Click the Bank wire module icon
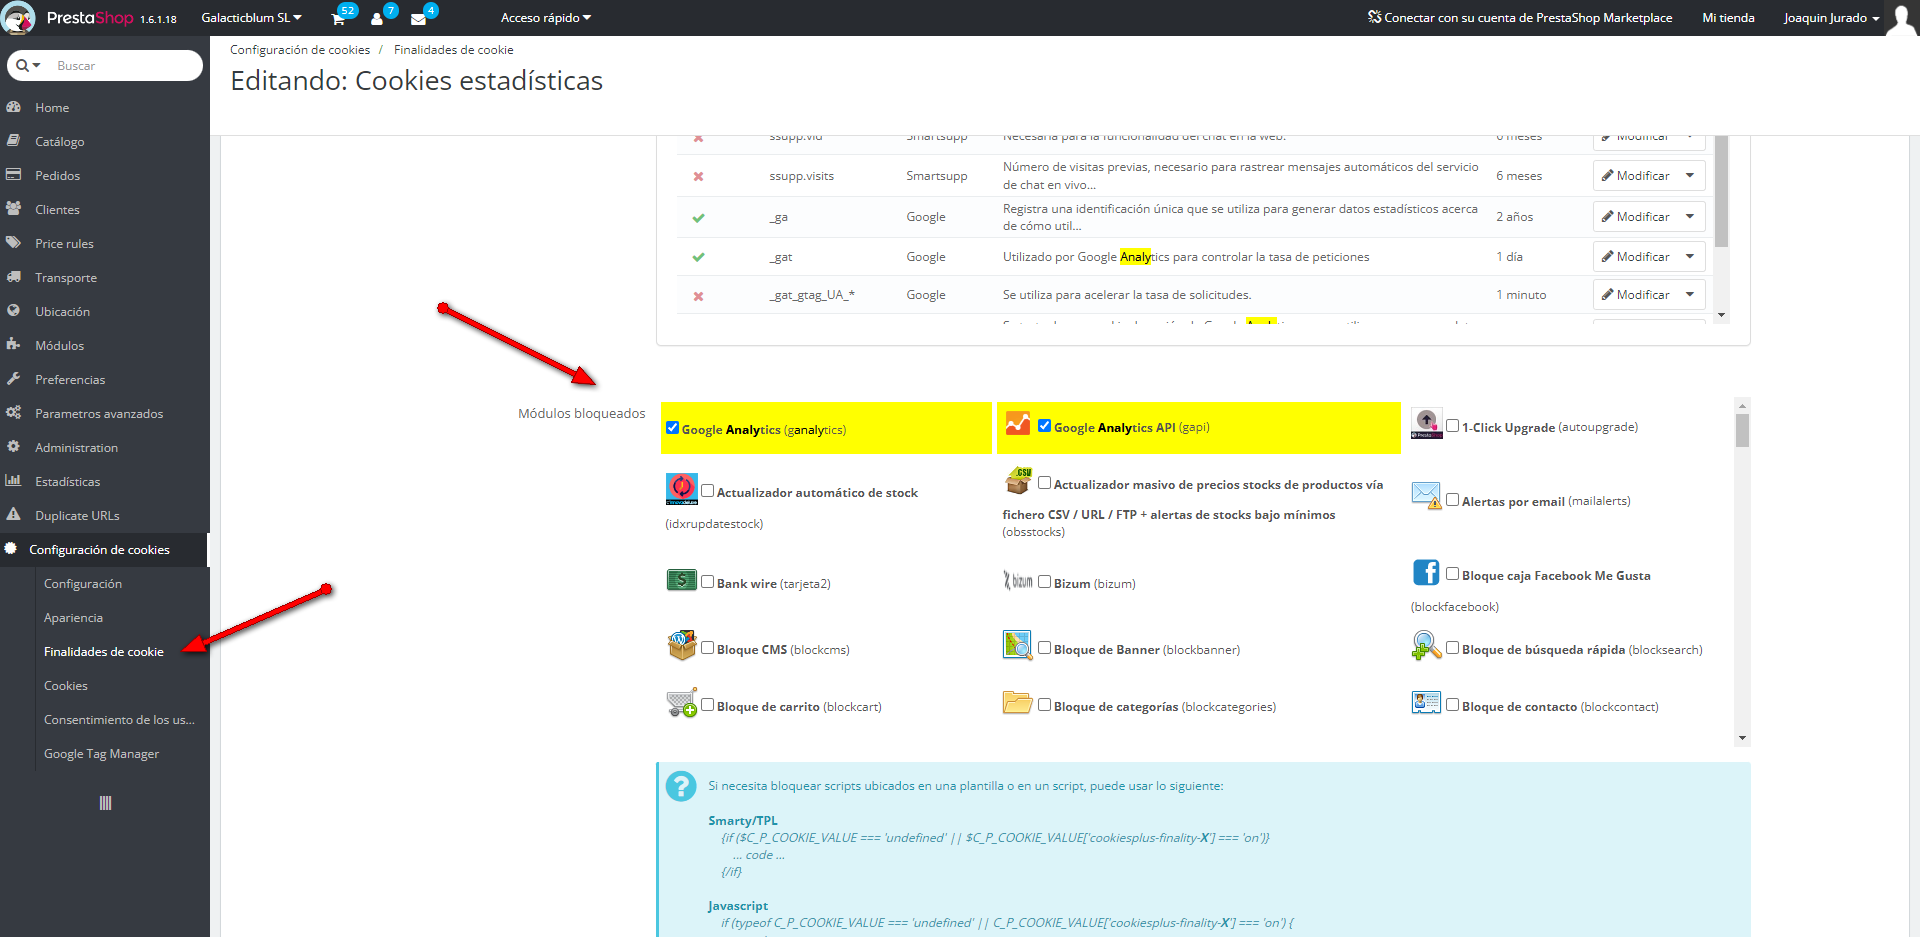 point(681,579)
